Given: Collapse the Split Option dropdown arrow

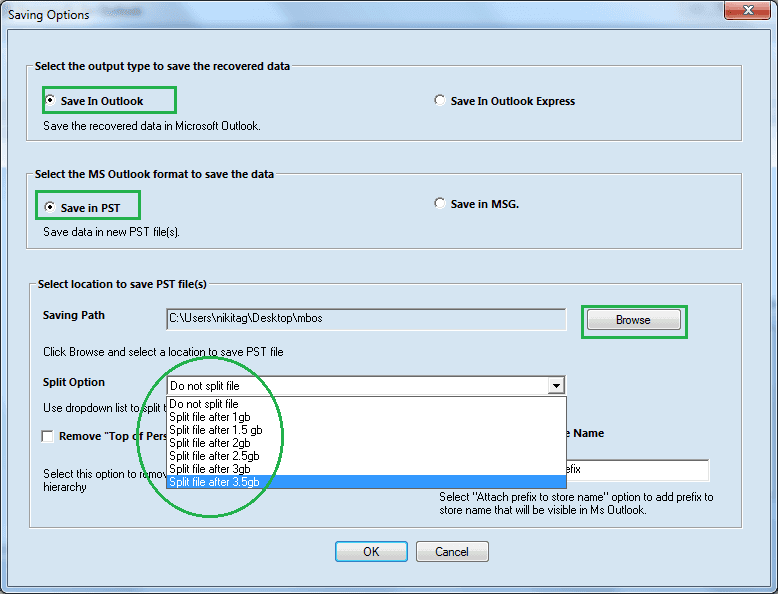Looking at the screenshot, I should [x=556, y=386].
